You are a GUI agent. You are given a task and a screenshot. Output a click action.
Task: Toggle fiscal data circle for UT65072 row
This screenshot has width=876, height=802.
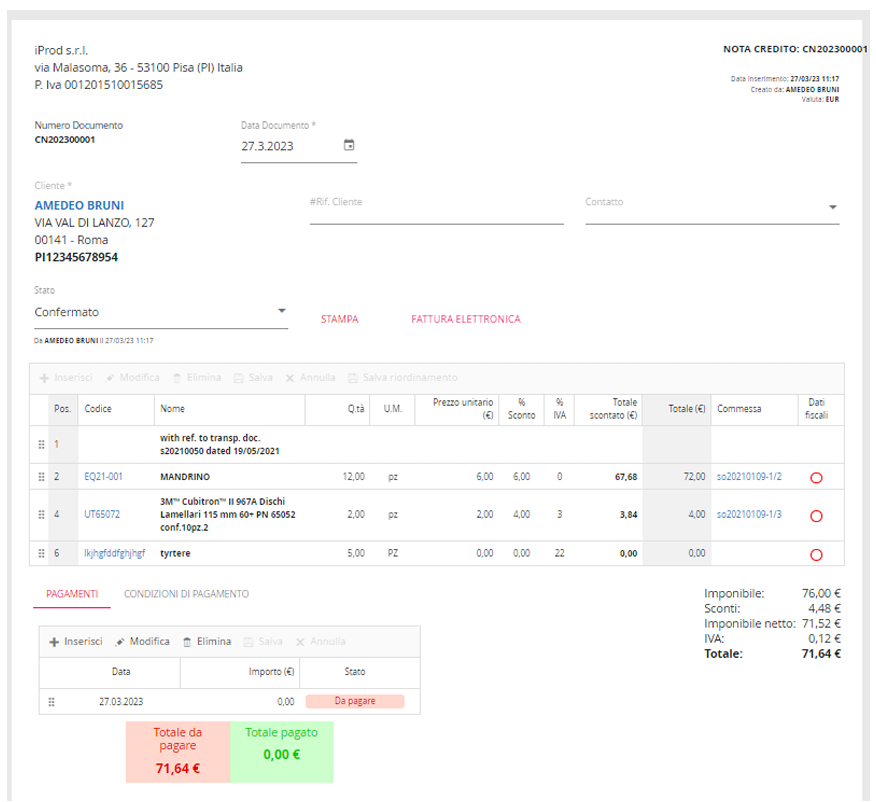[x=815, y=516]
